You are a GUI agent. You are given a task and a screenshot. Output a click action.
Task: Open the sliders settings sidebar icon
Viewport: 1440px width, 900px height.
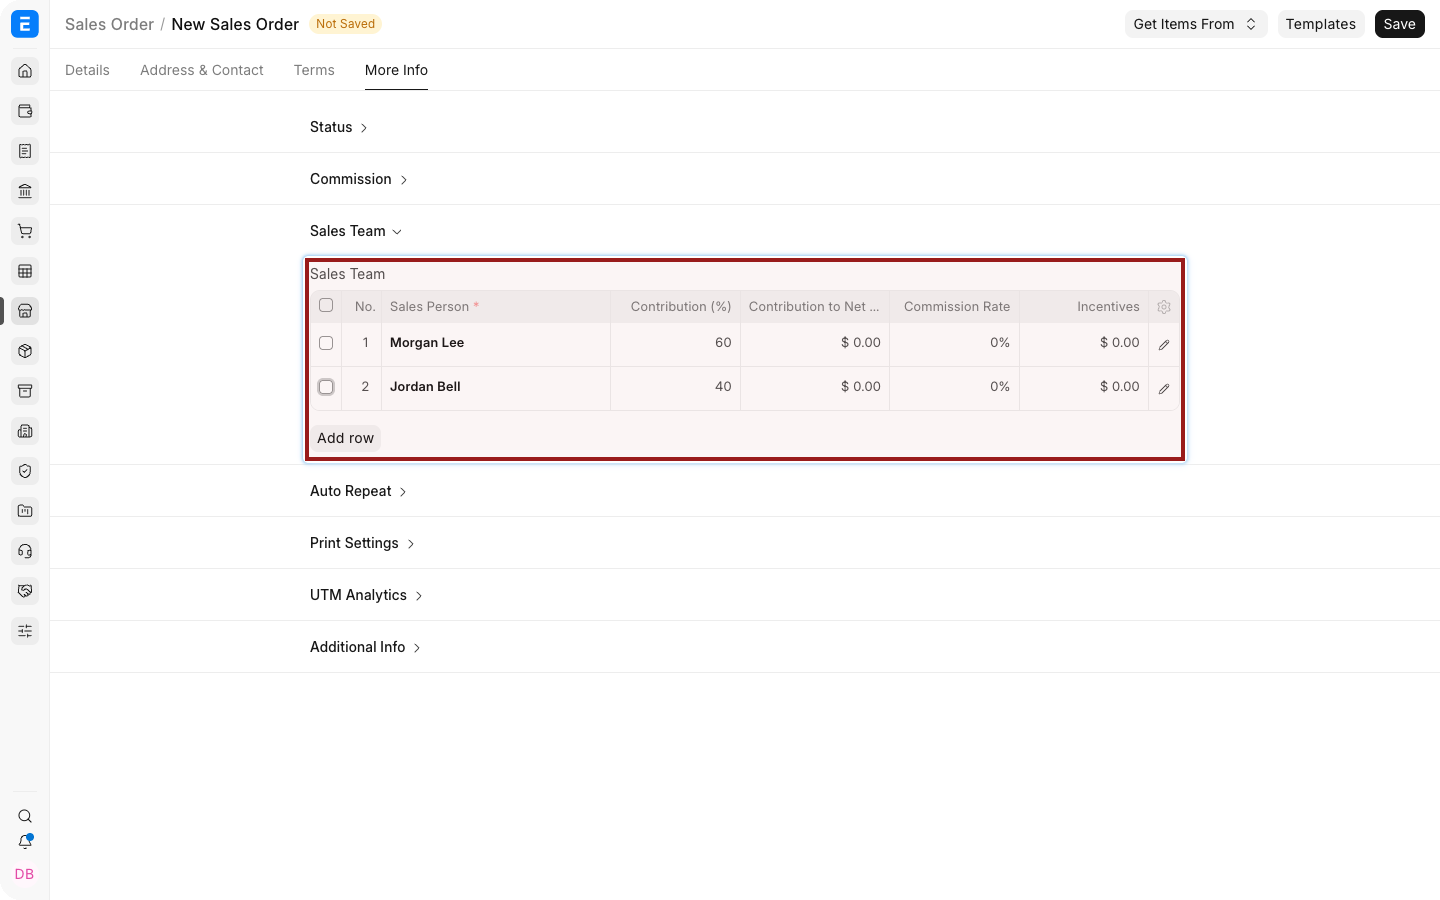coord(25,631)
